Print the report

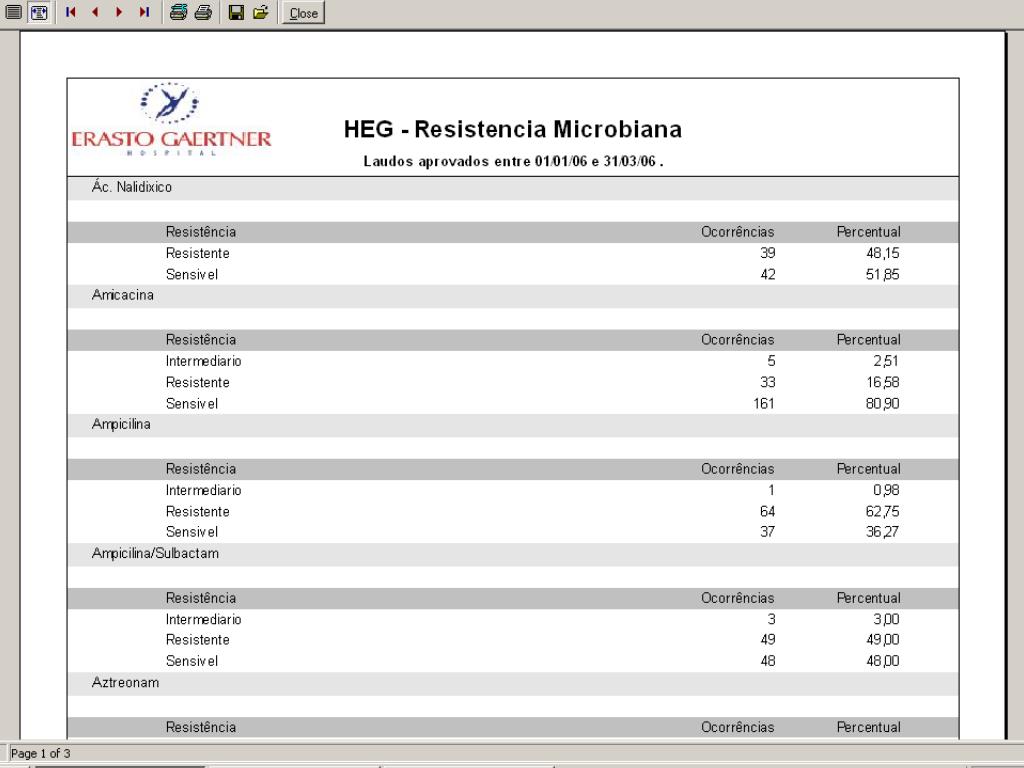coord(203,12)
